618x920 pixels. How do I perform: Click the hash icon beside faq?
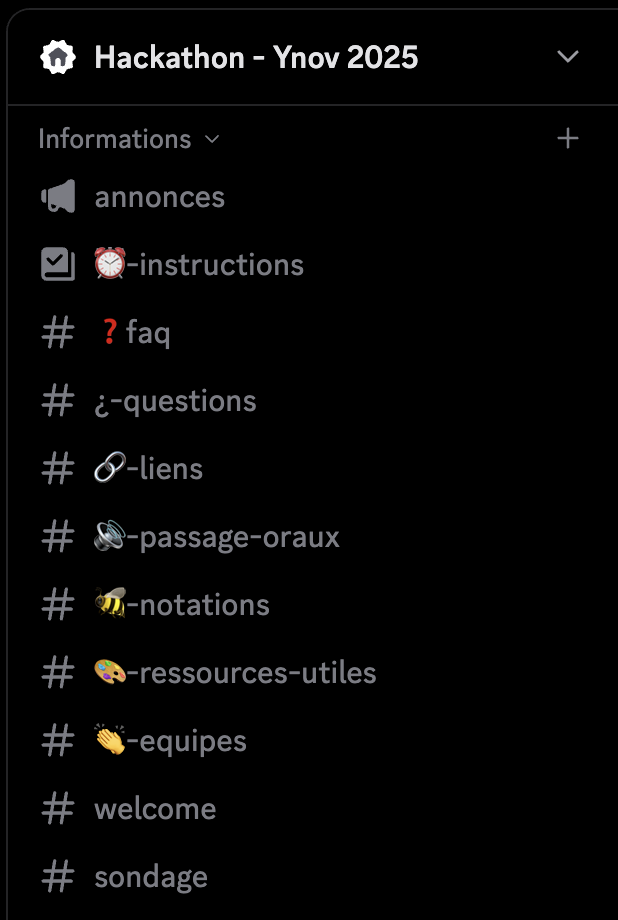(58, 333)
